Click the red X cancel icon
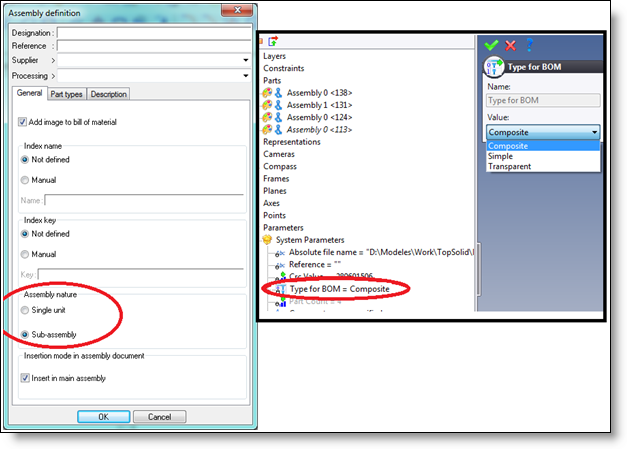Screen dimensions: 627x449 click(x=510, y=45)
